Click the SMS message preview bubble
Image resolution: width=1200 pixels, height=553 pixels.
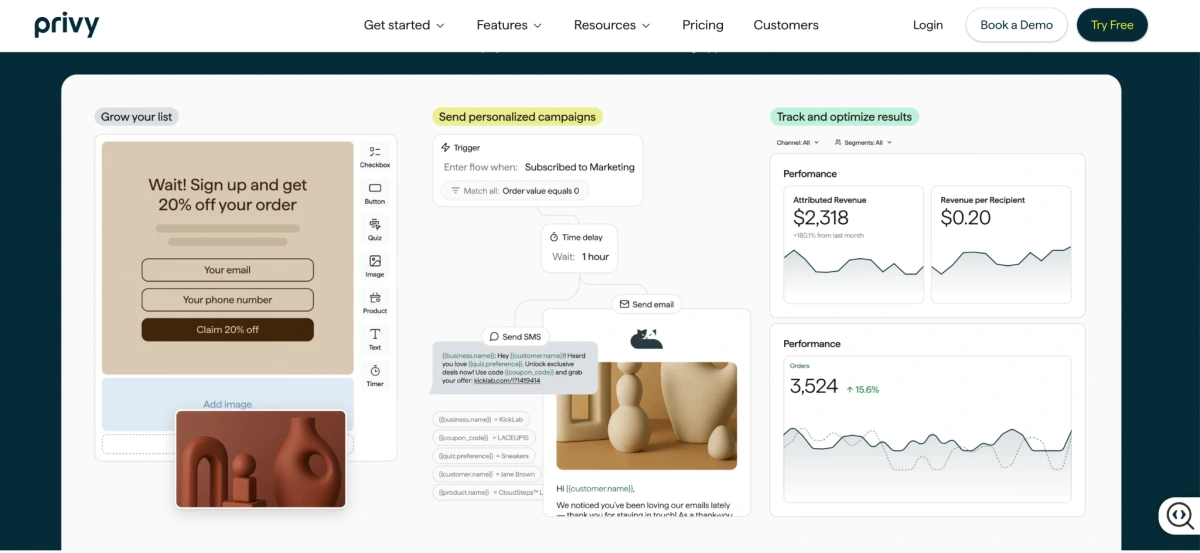(x=515, y=367)
